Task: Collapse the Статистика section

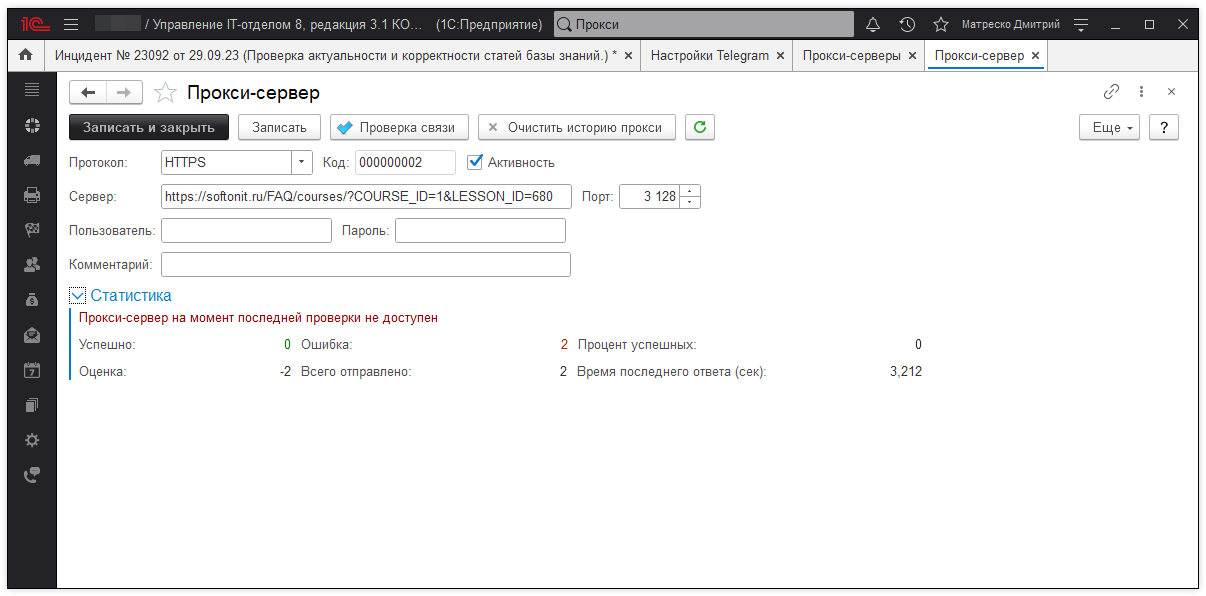Action: 78,295
